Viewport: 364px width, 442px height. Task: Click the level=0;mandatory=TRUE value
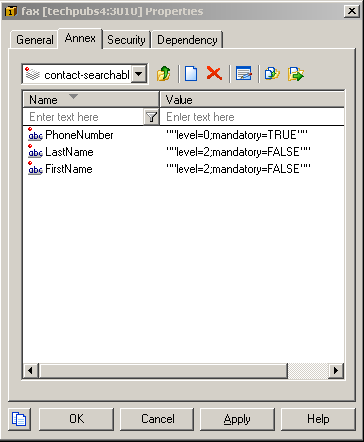237,135
